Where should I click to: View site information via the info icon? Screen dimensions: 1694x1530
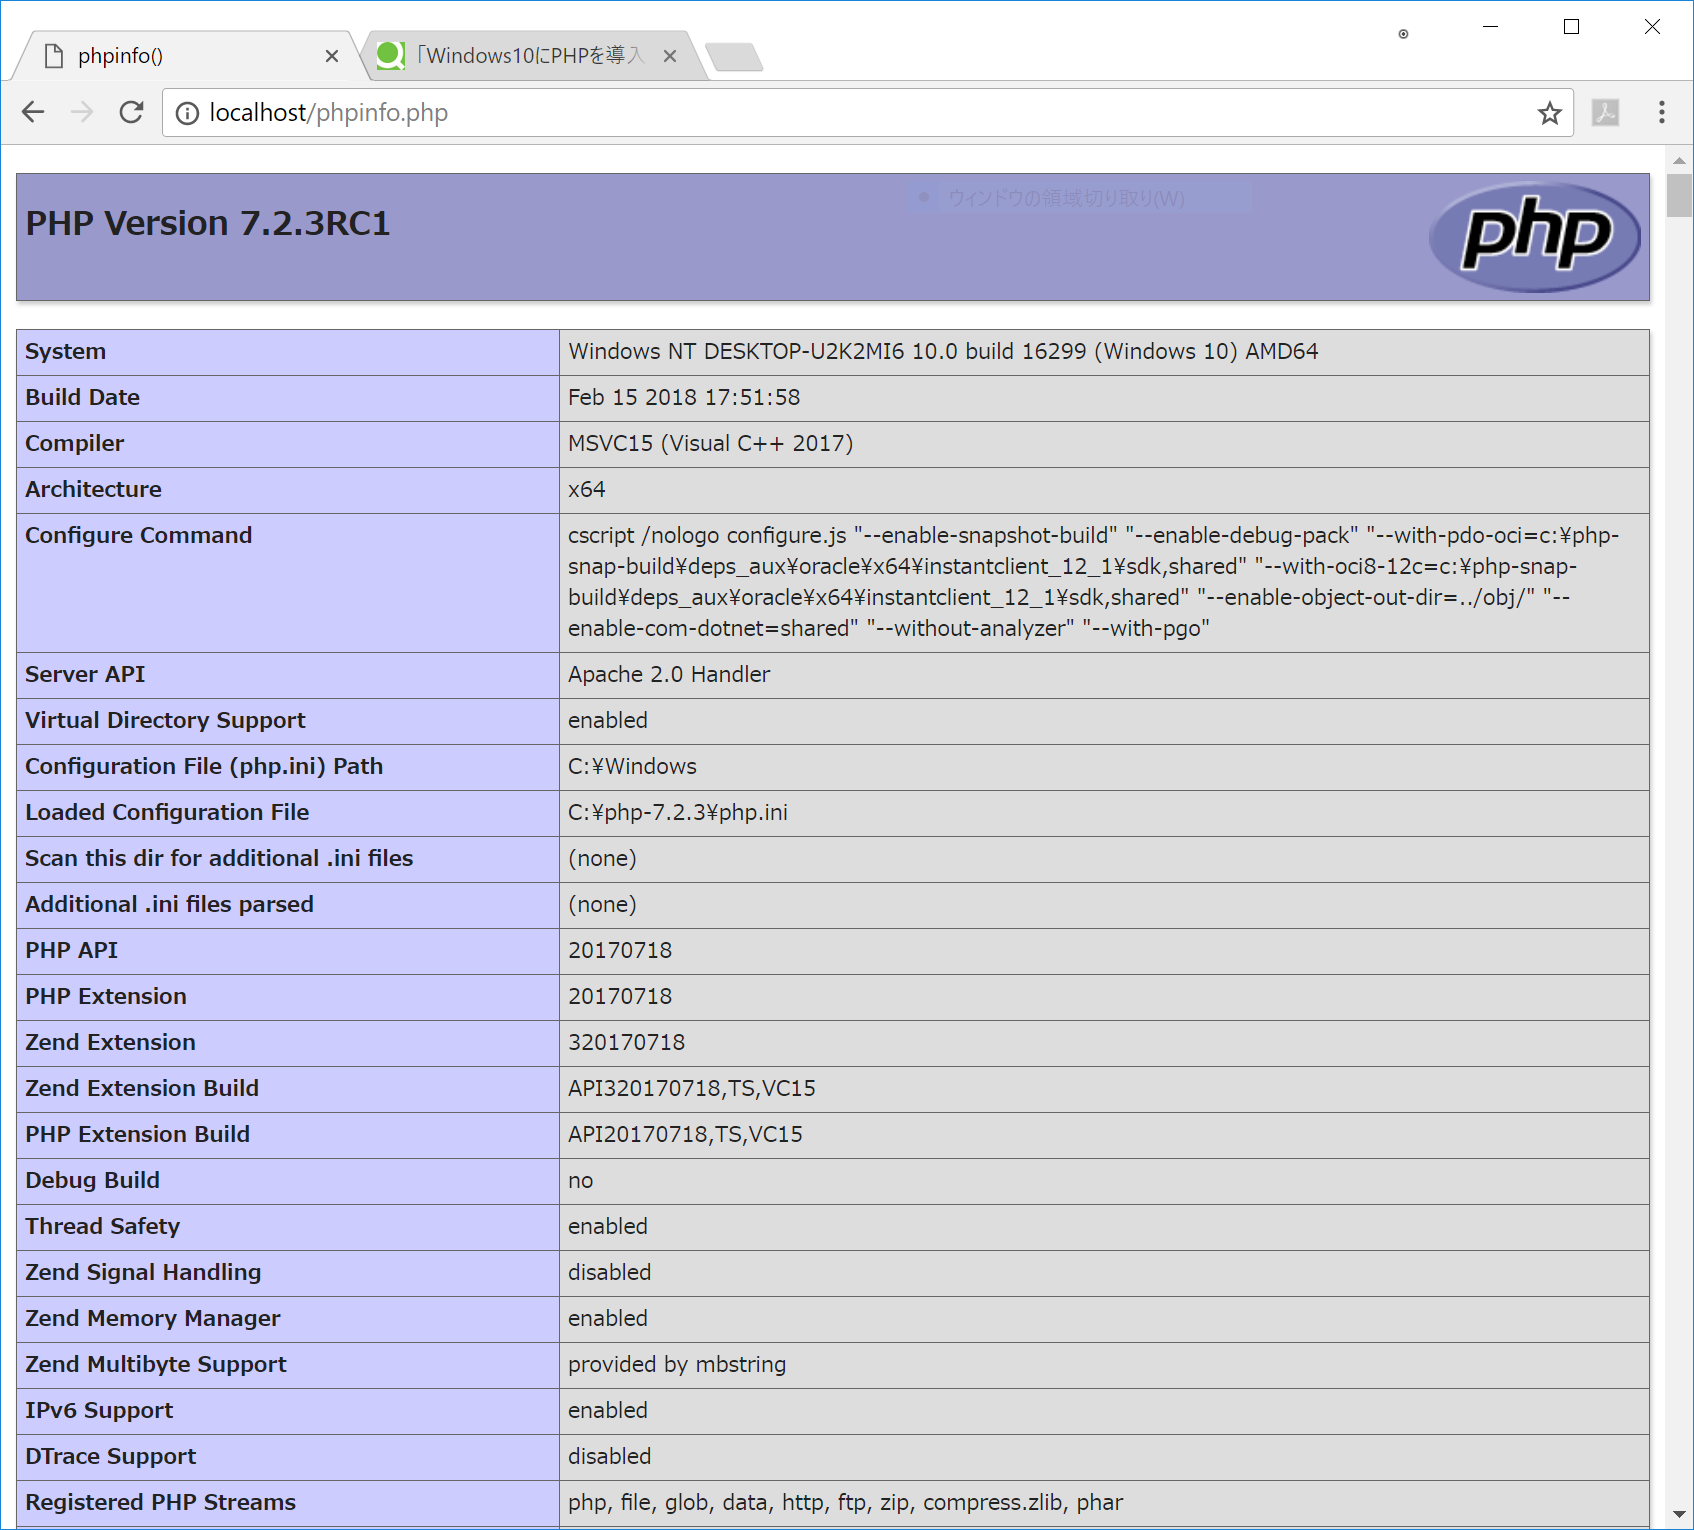(186, 113)
